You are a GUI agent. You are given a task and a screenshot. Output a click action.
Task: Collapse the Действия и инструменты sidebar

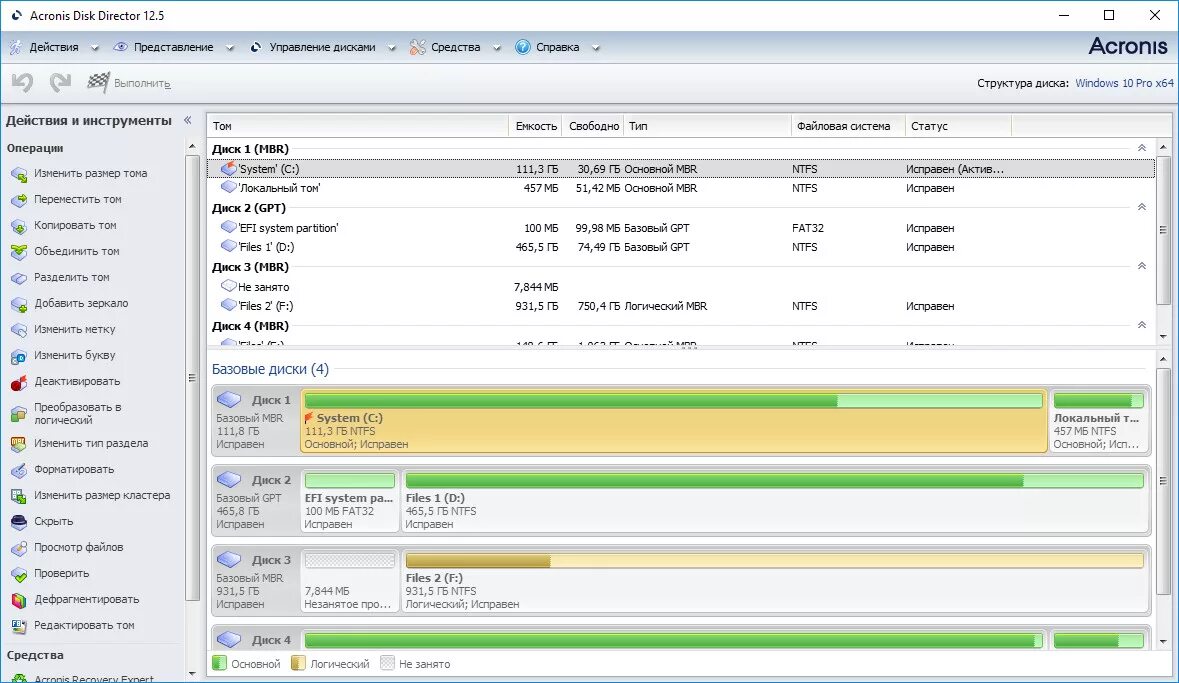click(188, 120)
